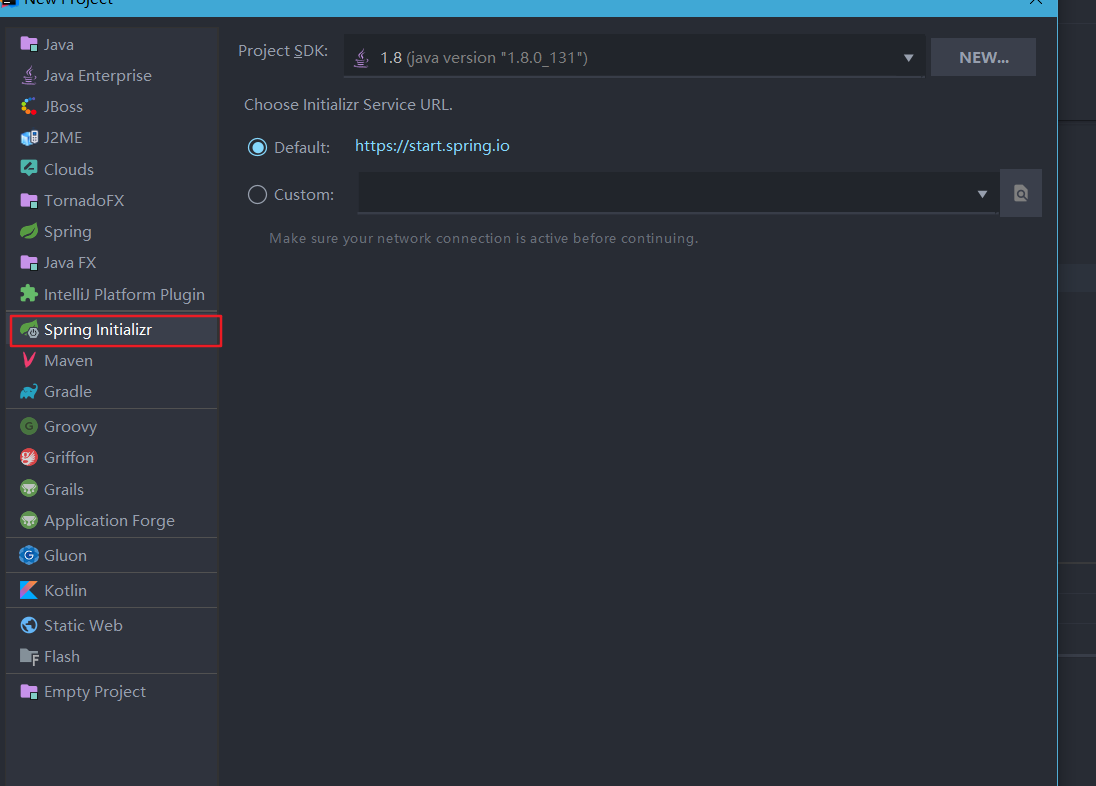The image size is (1096, 786).
Task: Click the 'Project SDK:' label
Action: [x=283, y=51]
